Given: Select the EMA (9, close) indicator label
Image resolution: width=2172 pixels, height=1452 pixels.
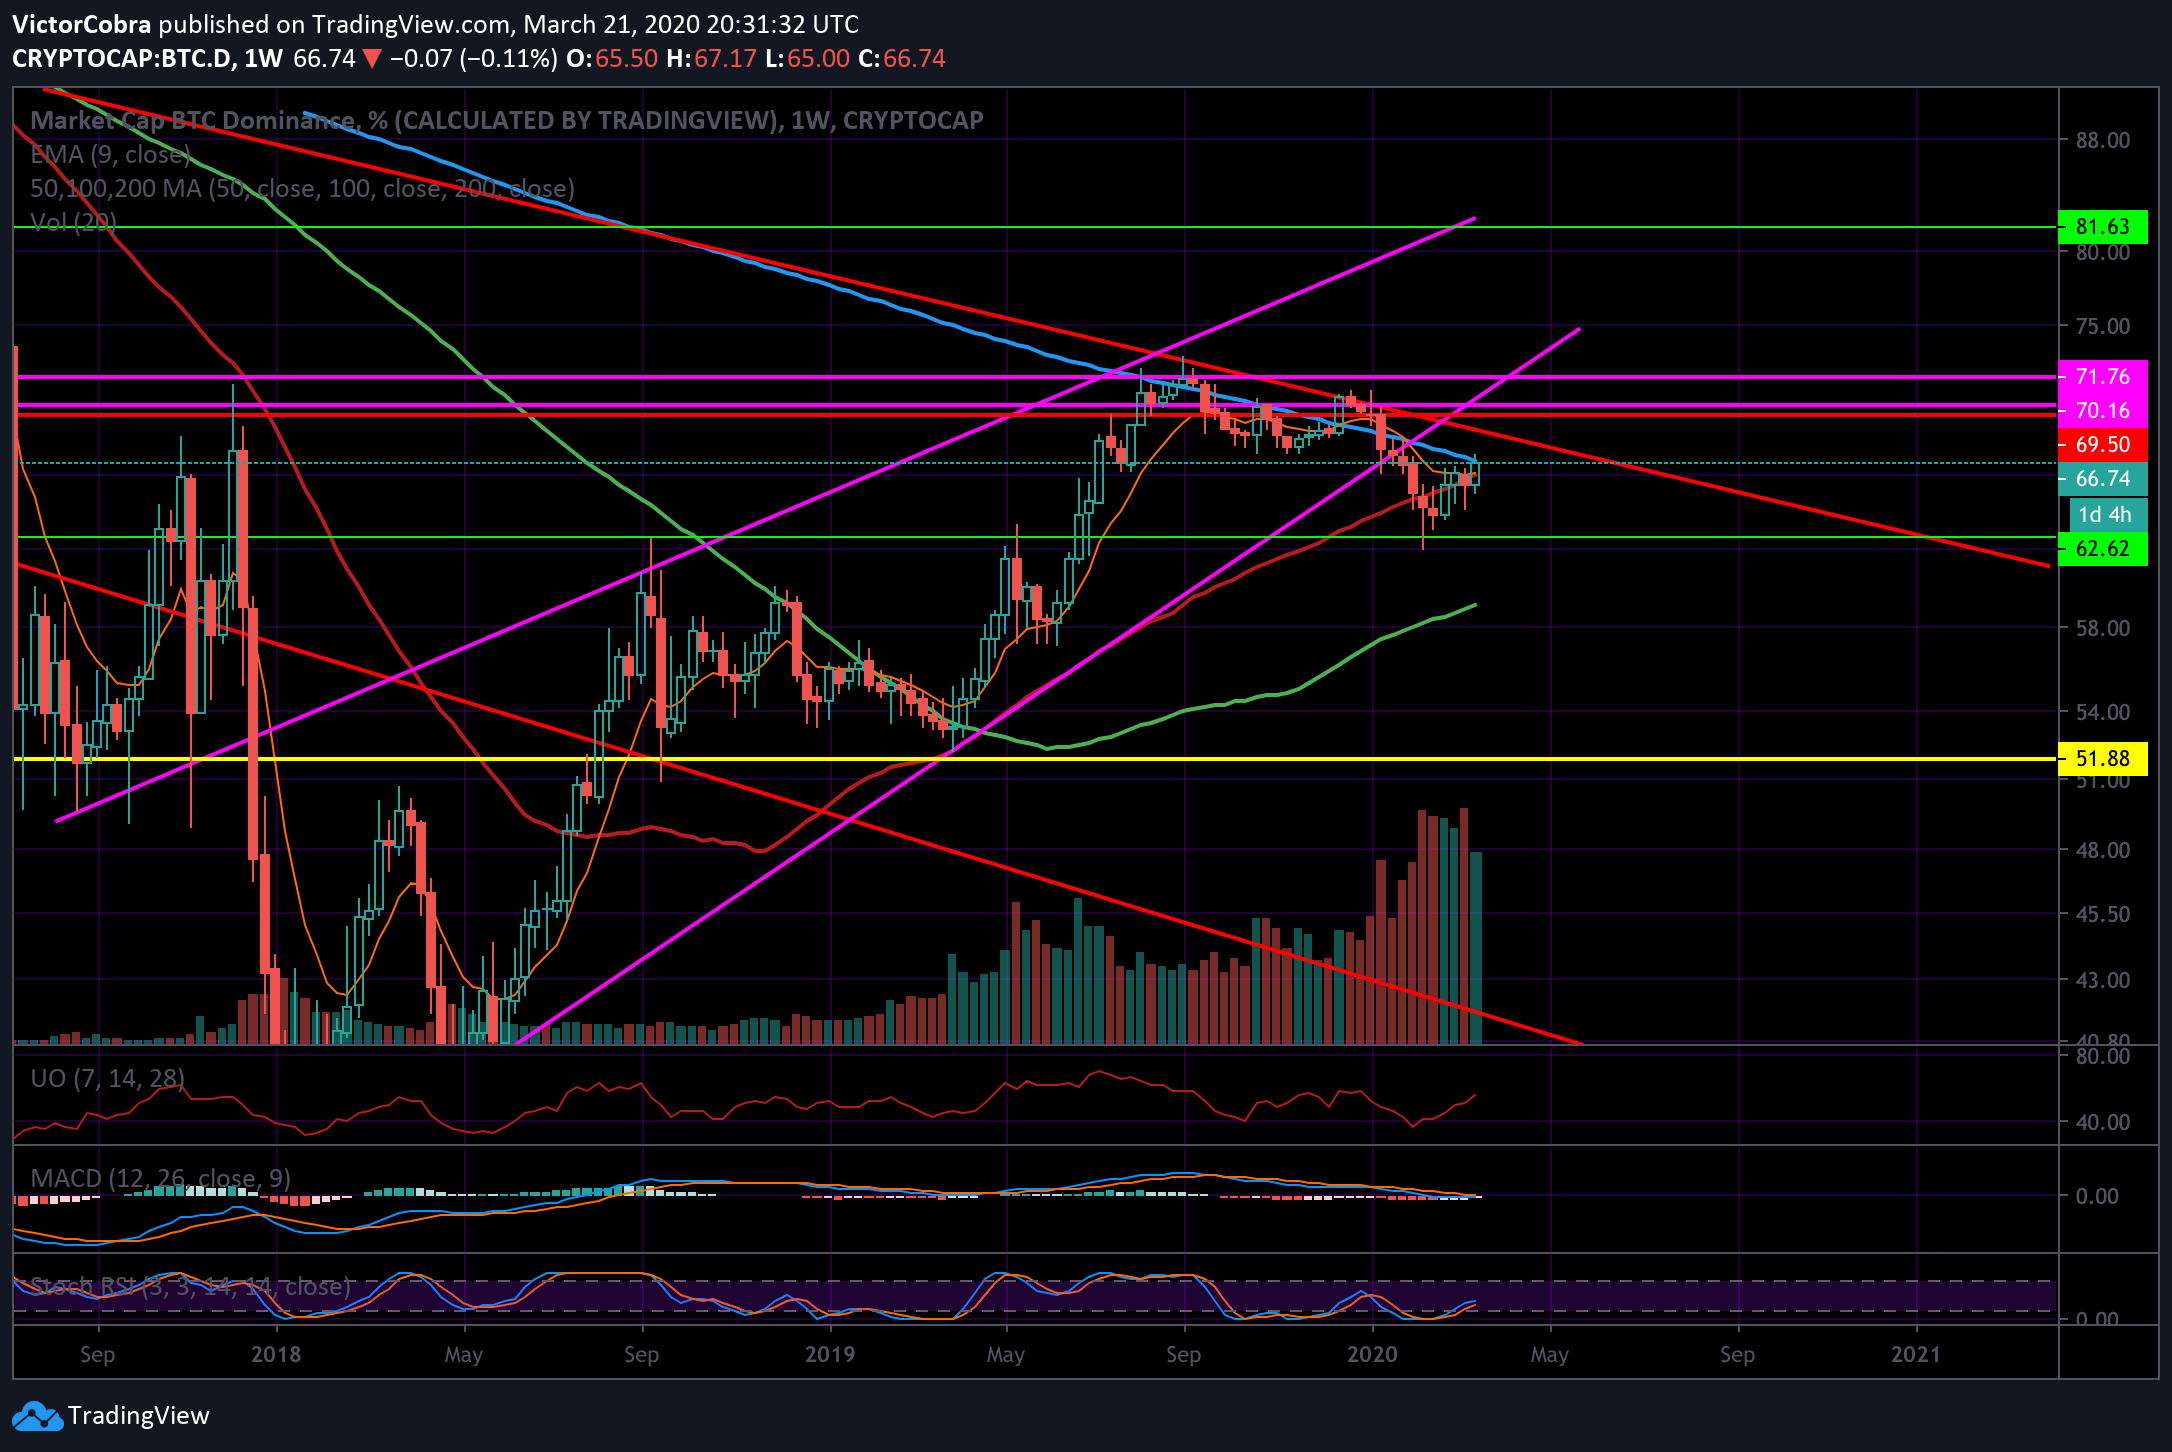Looking at the screenshot, I should [110, 154].
